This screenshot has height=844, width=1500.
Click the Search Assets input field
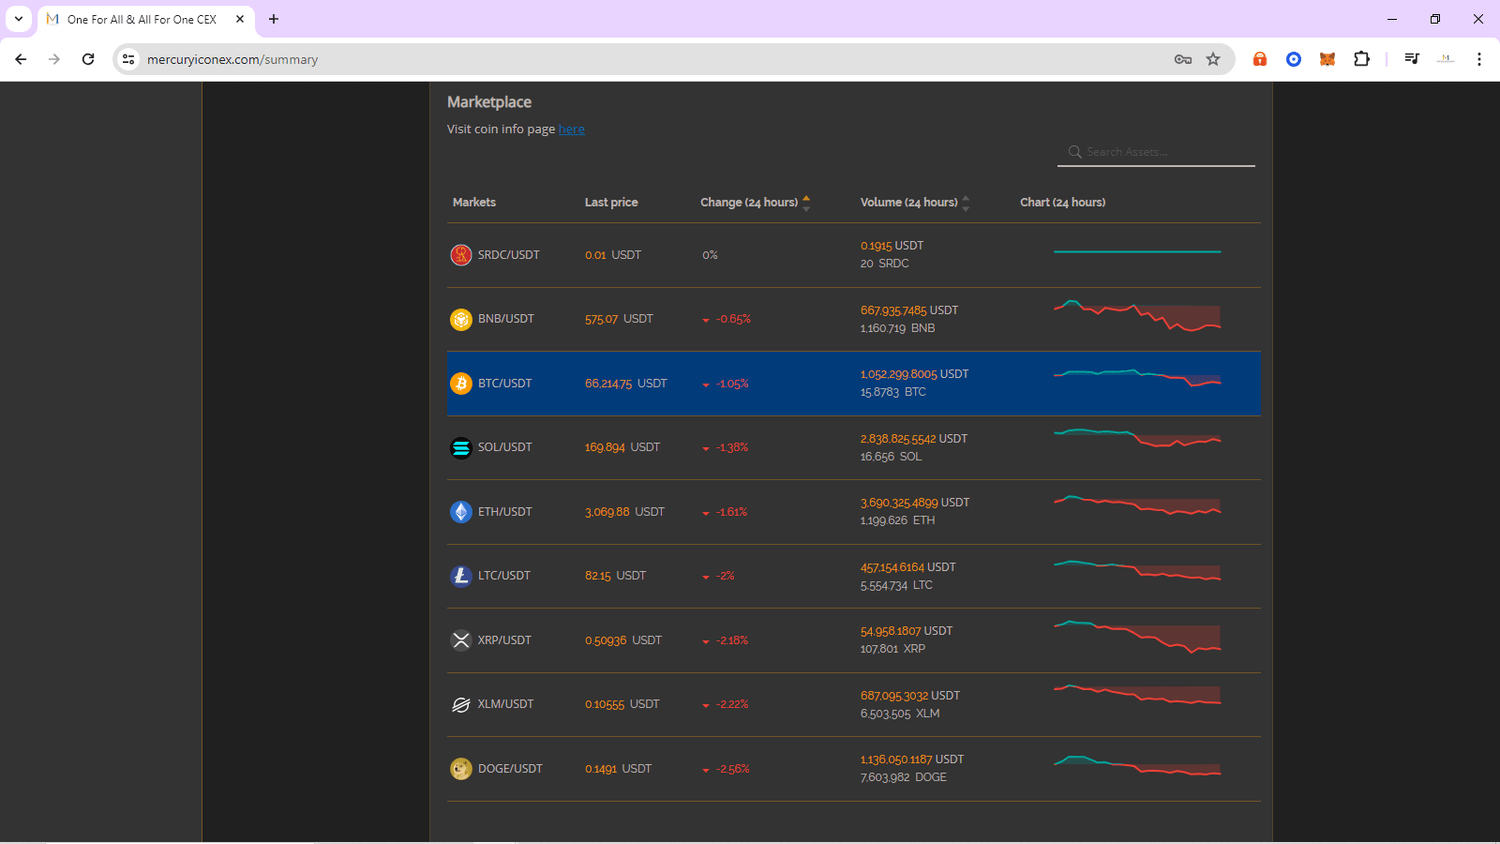pyautogui.click(x=1156, y=152)
